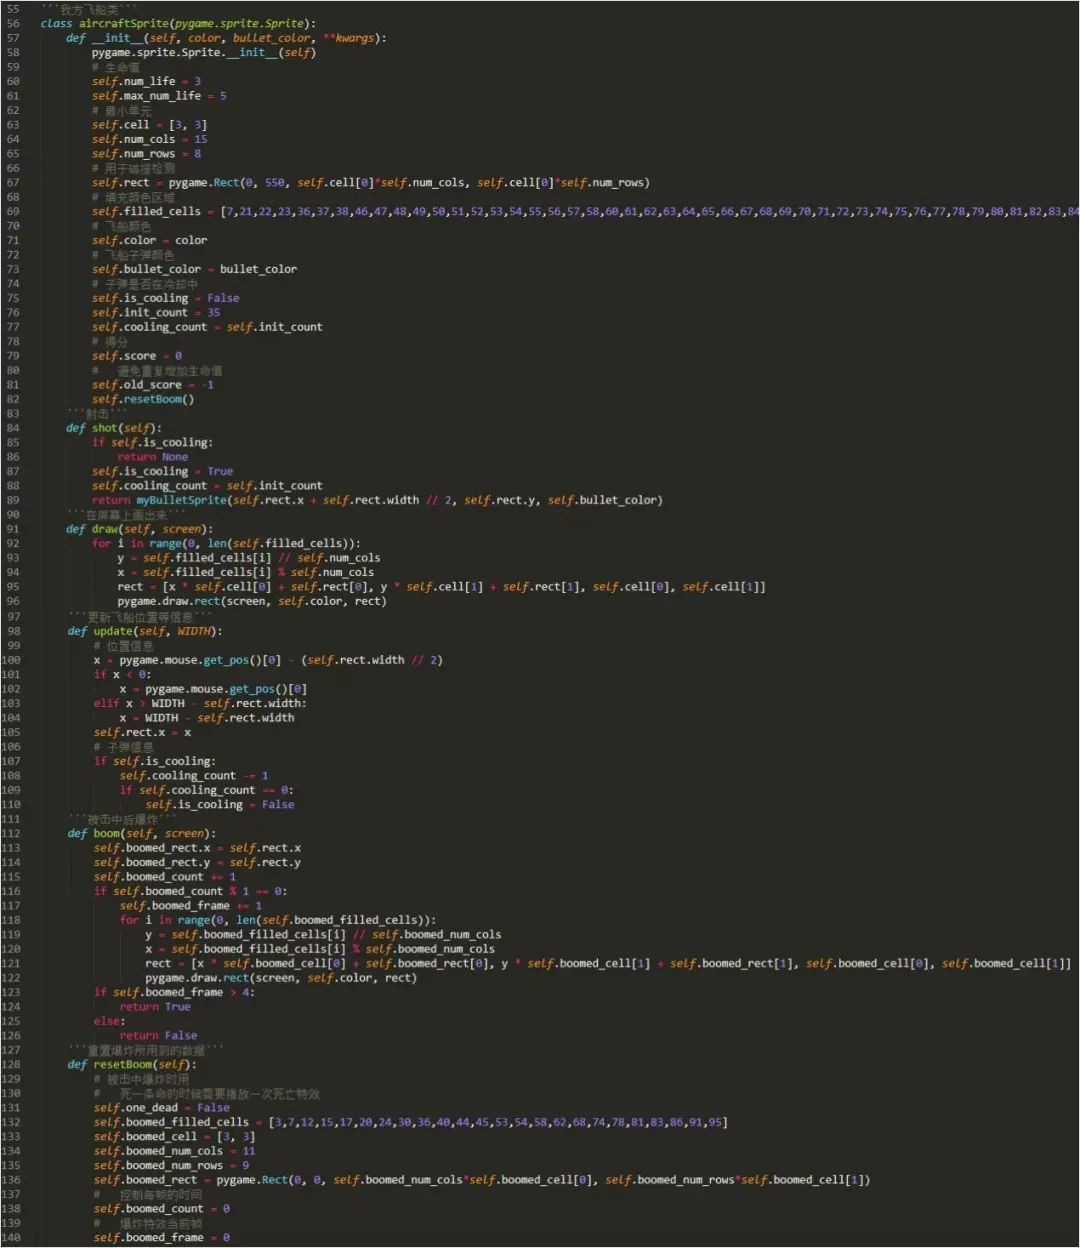Click the 'self.resetBoom()' call line
Screen dimensions: 1080x1248
click(144, 399)
